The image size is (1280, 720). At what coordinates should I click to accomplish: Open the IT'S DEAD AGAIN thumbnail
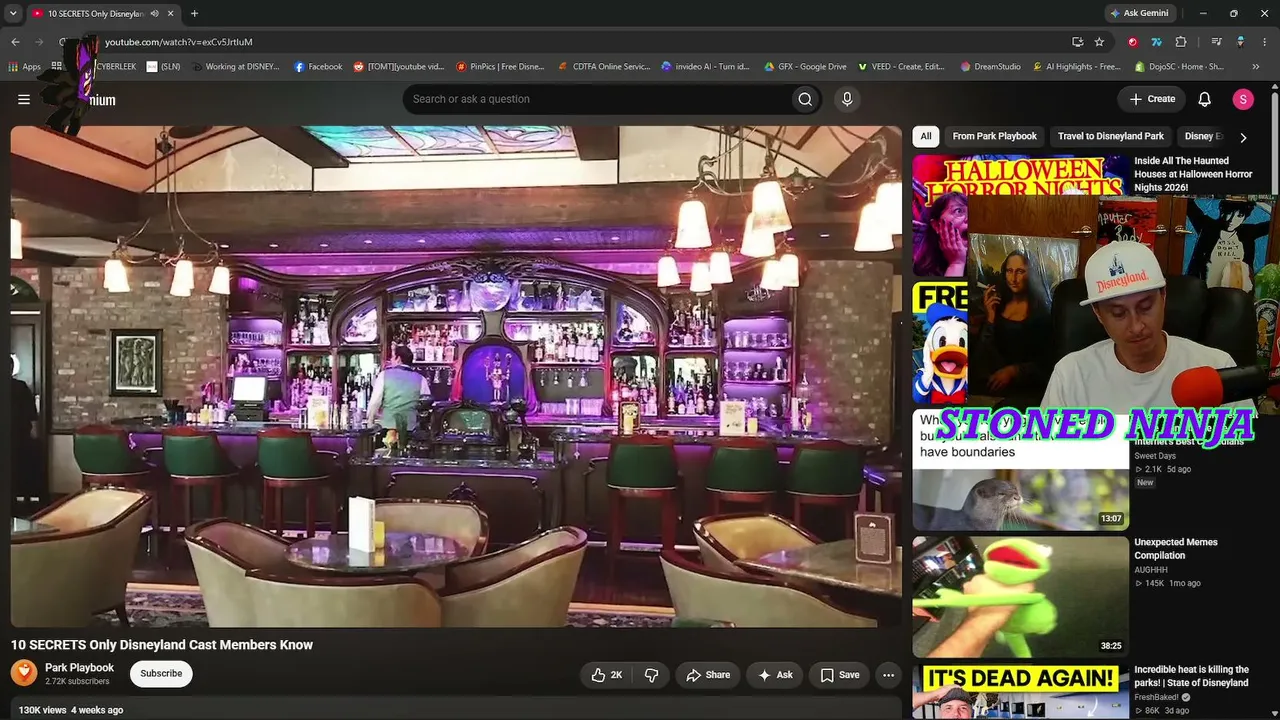(x=1020, y=692)
